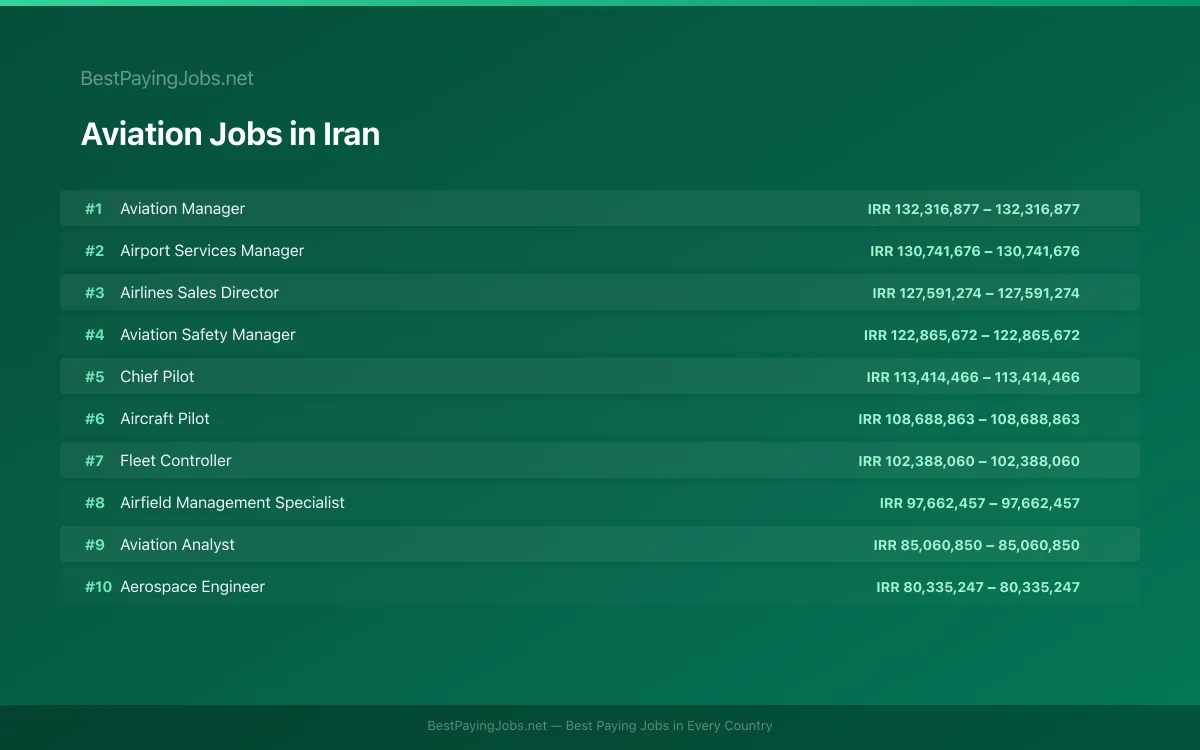Click the Aircraft Pilot job title
Screen dimensions: 1200x750
[x=165, y=419]
